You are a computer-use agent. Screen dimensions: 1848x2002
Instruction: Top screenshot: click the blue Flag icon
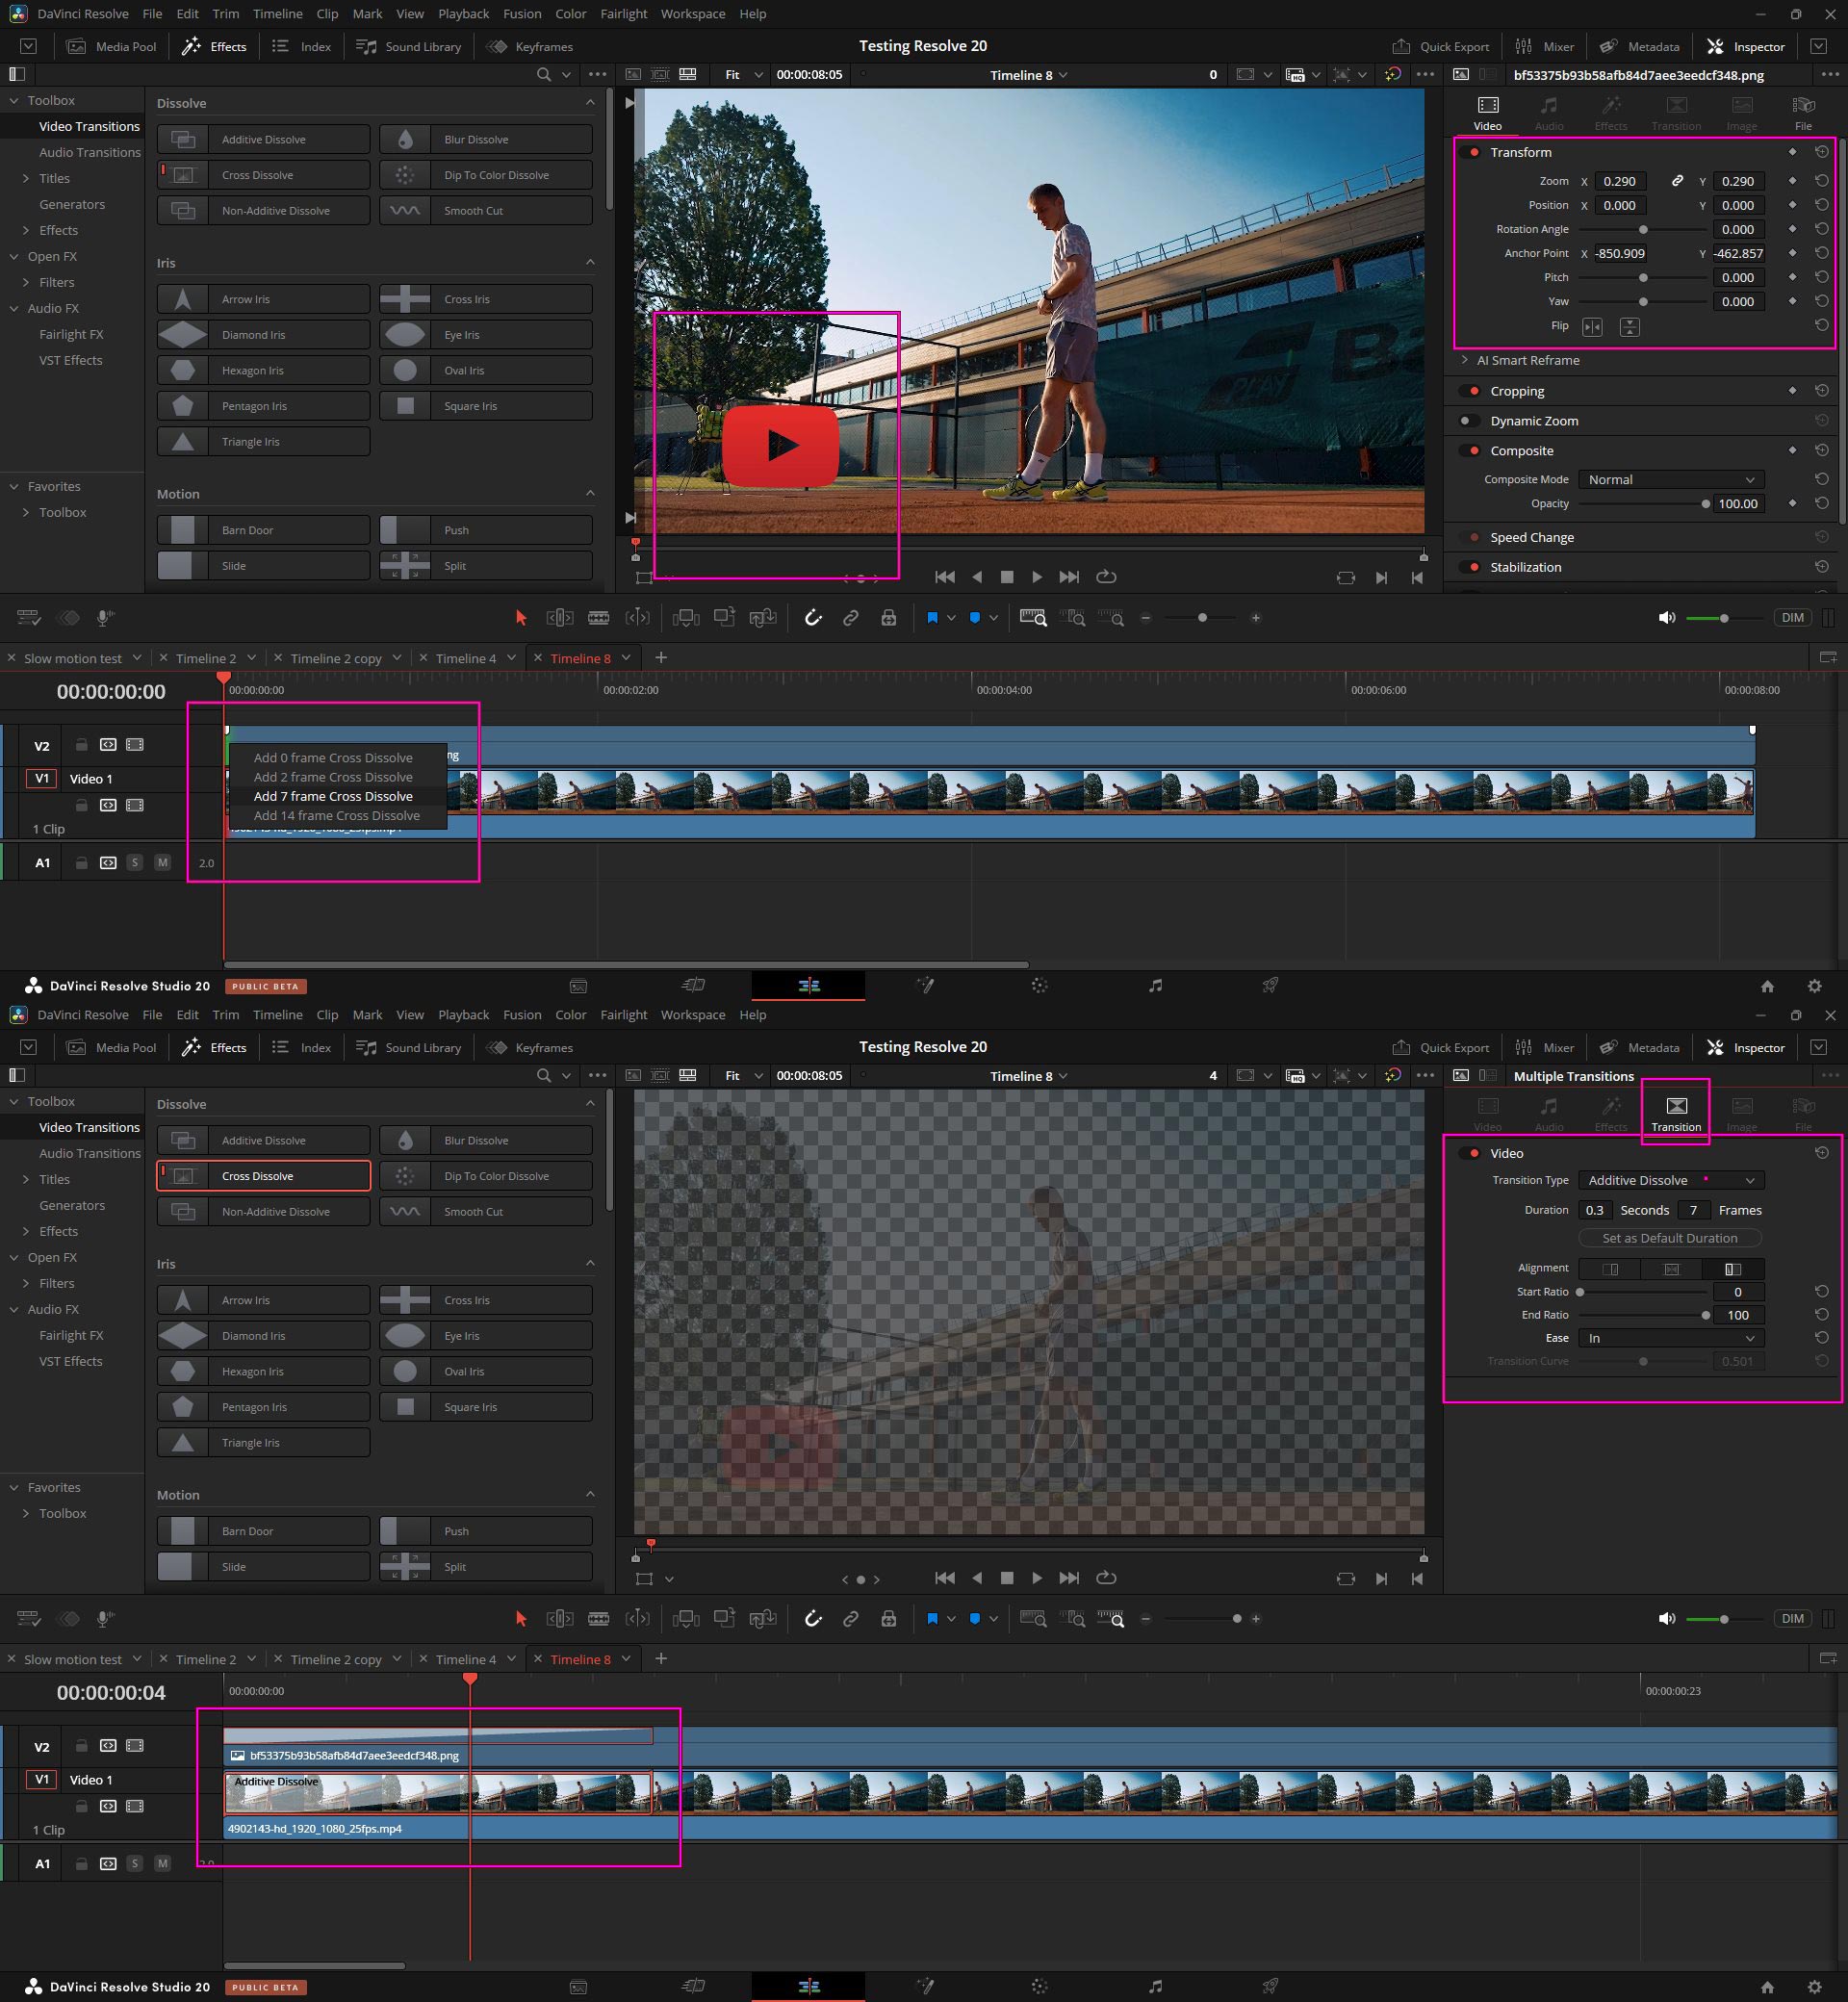(x=932, y=618)
